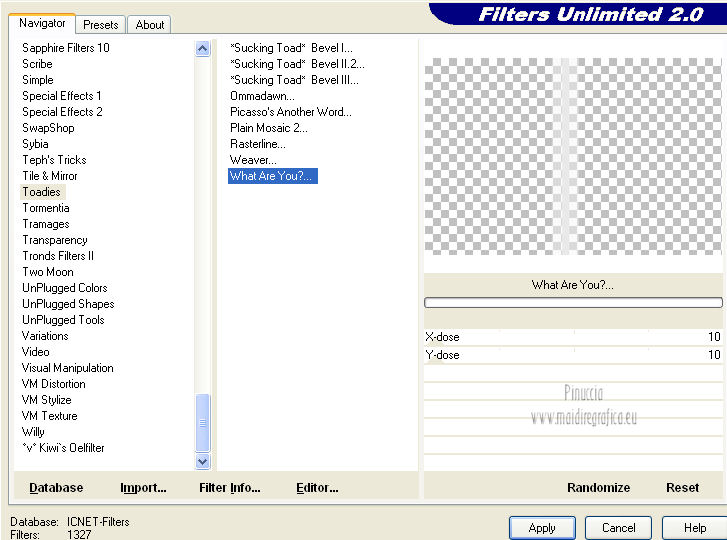This screenshot has width=727, height=540.
Task: Click the Apply button
Action: (542, 527)
